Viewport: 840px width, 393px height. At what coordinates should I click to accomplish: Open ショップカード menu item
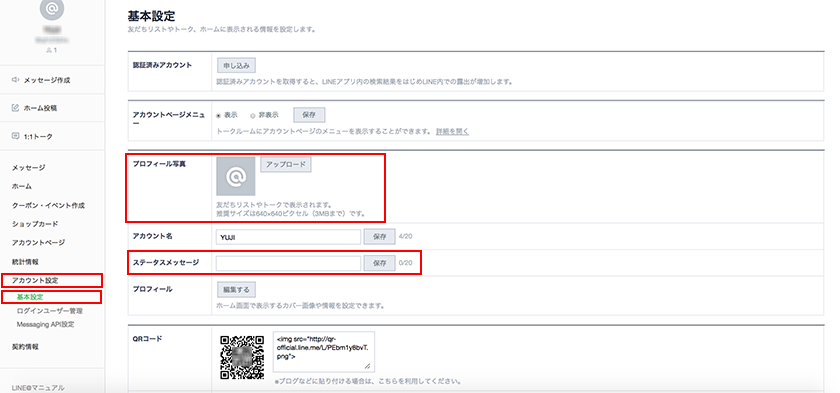coord(35,224)
